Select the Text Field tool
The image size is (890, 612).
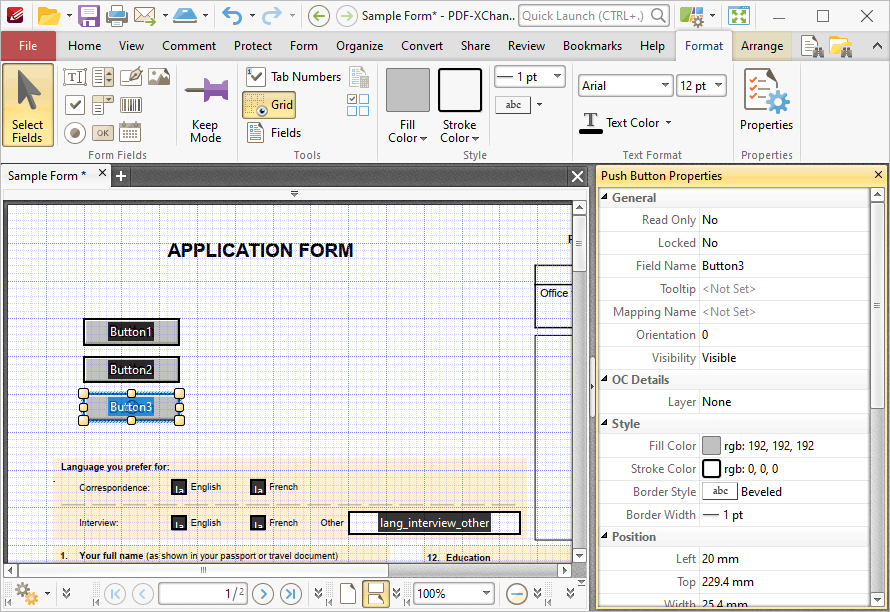[x=75, y=76]
